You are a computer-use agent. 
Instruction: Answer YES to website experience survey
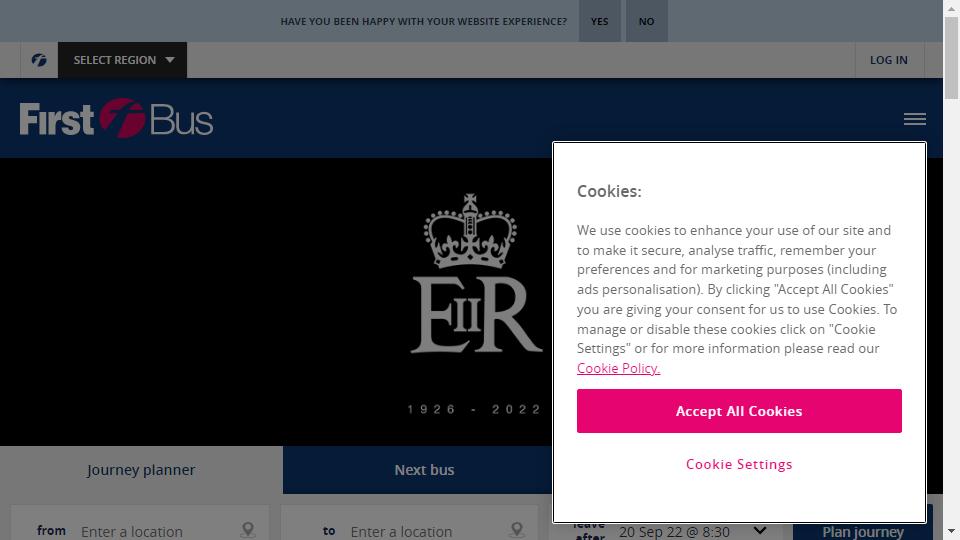[x=600, y=21]
